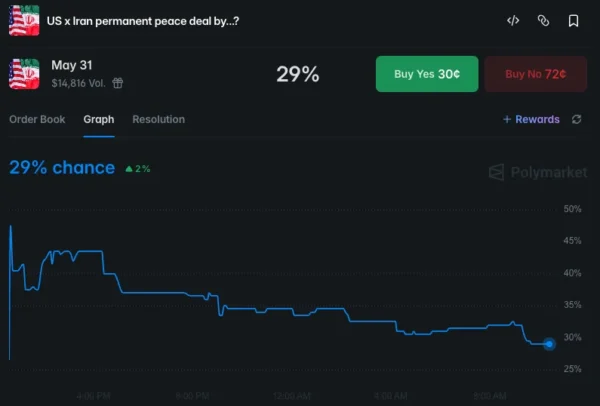Click the May 31 market flag thumbnail

pos(24,74)
